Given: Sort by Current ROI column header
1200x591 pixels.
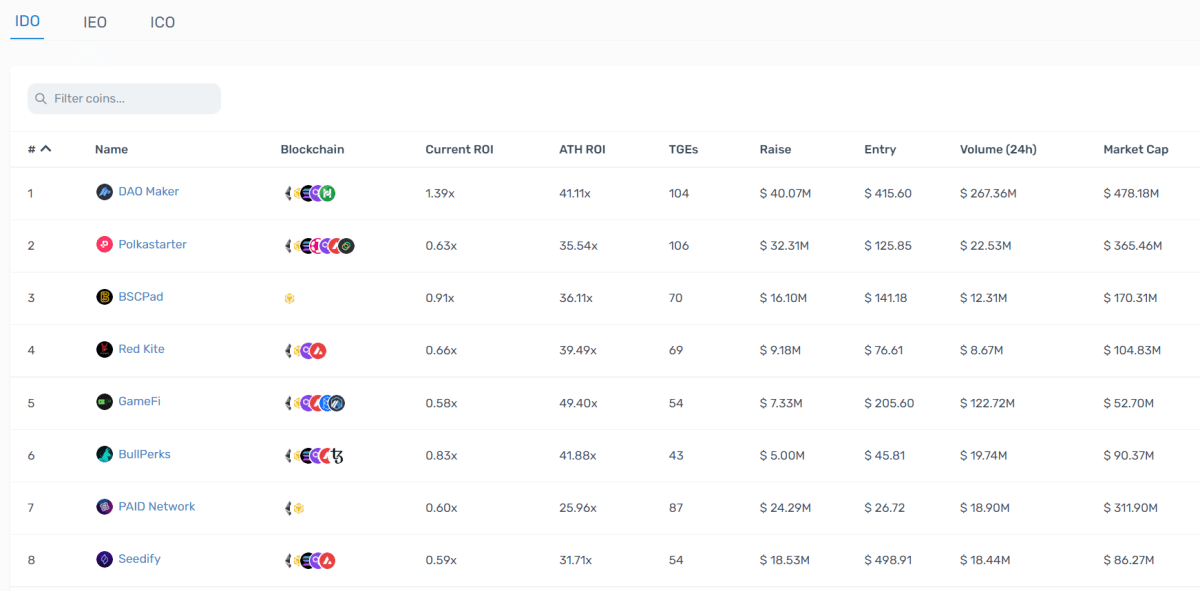Looking at the screenshot, I should (459, 150).
